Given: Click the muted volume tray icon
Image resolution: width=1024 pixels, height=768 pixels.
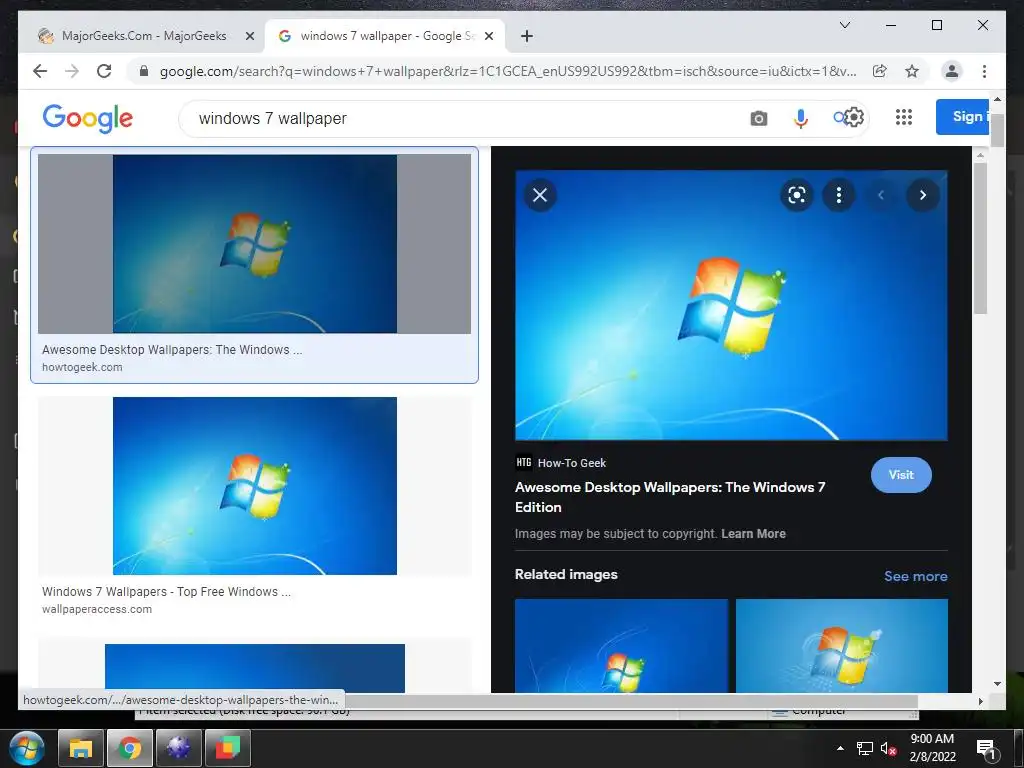Looking at the screenshot, I should pos(888,749).
